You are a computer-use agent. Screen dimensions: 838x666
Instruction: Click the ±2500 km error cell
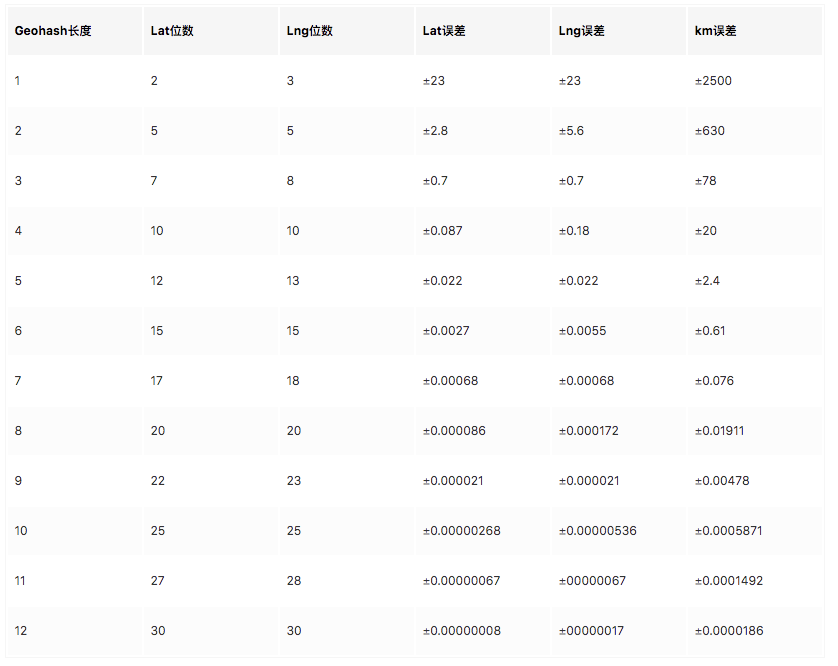(713, 81)
